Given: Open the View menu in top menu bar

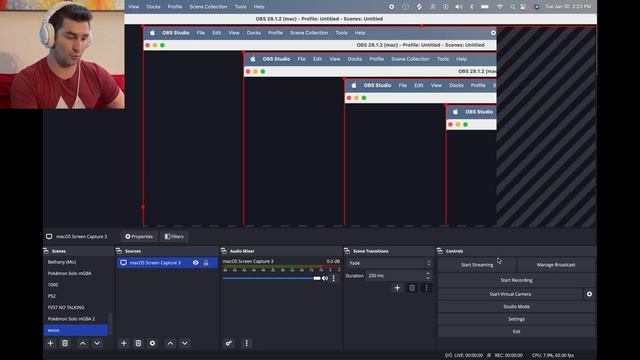Looking at the screenshot, I should [x=133, y=7].
